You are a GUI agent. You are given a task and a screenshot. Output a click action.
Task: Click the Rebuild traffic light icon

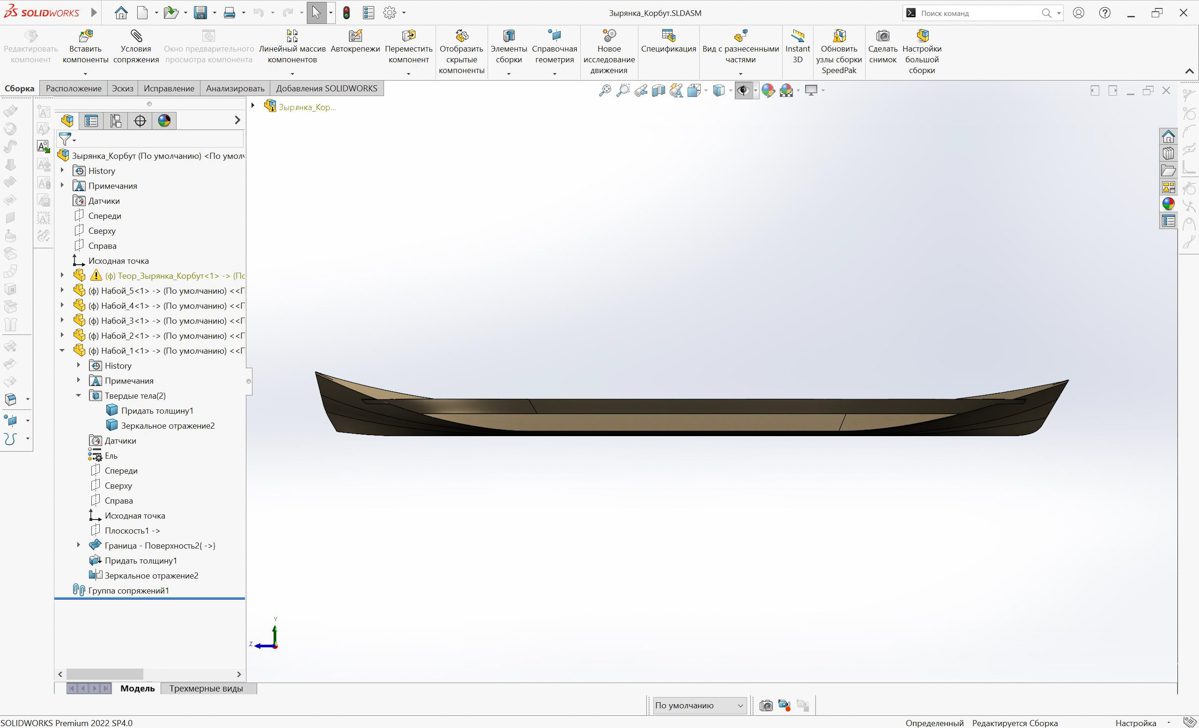(346, 13)
